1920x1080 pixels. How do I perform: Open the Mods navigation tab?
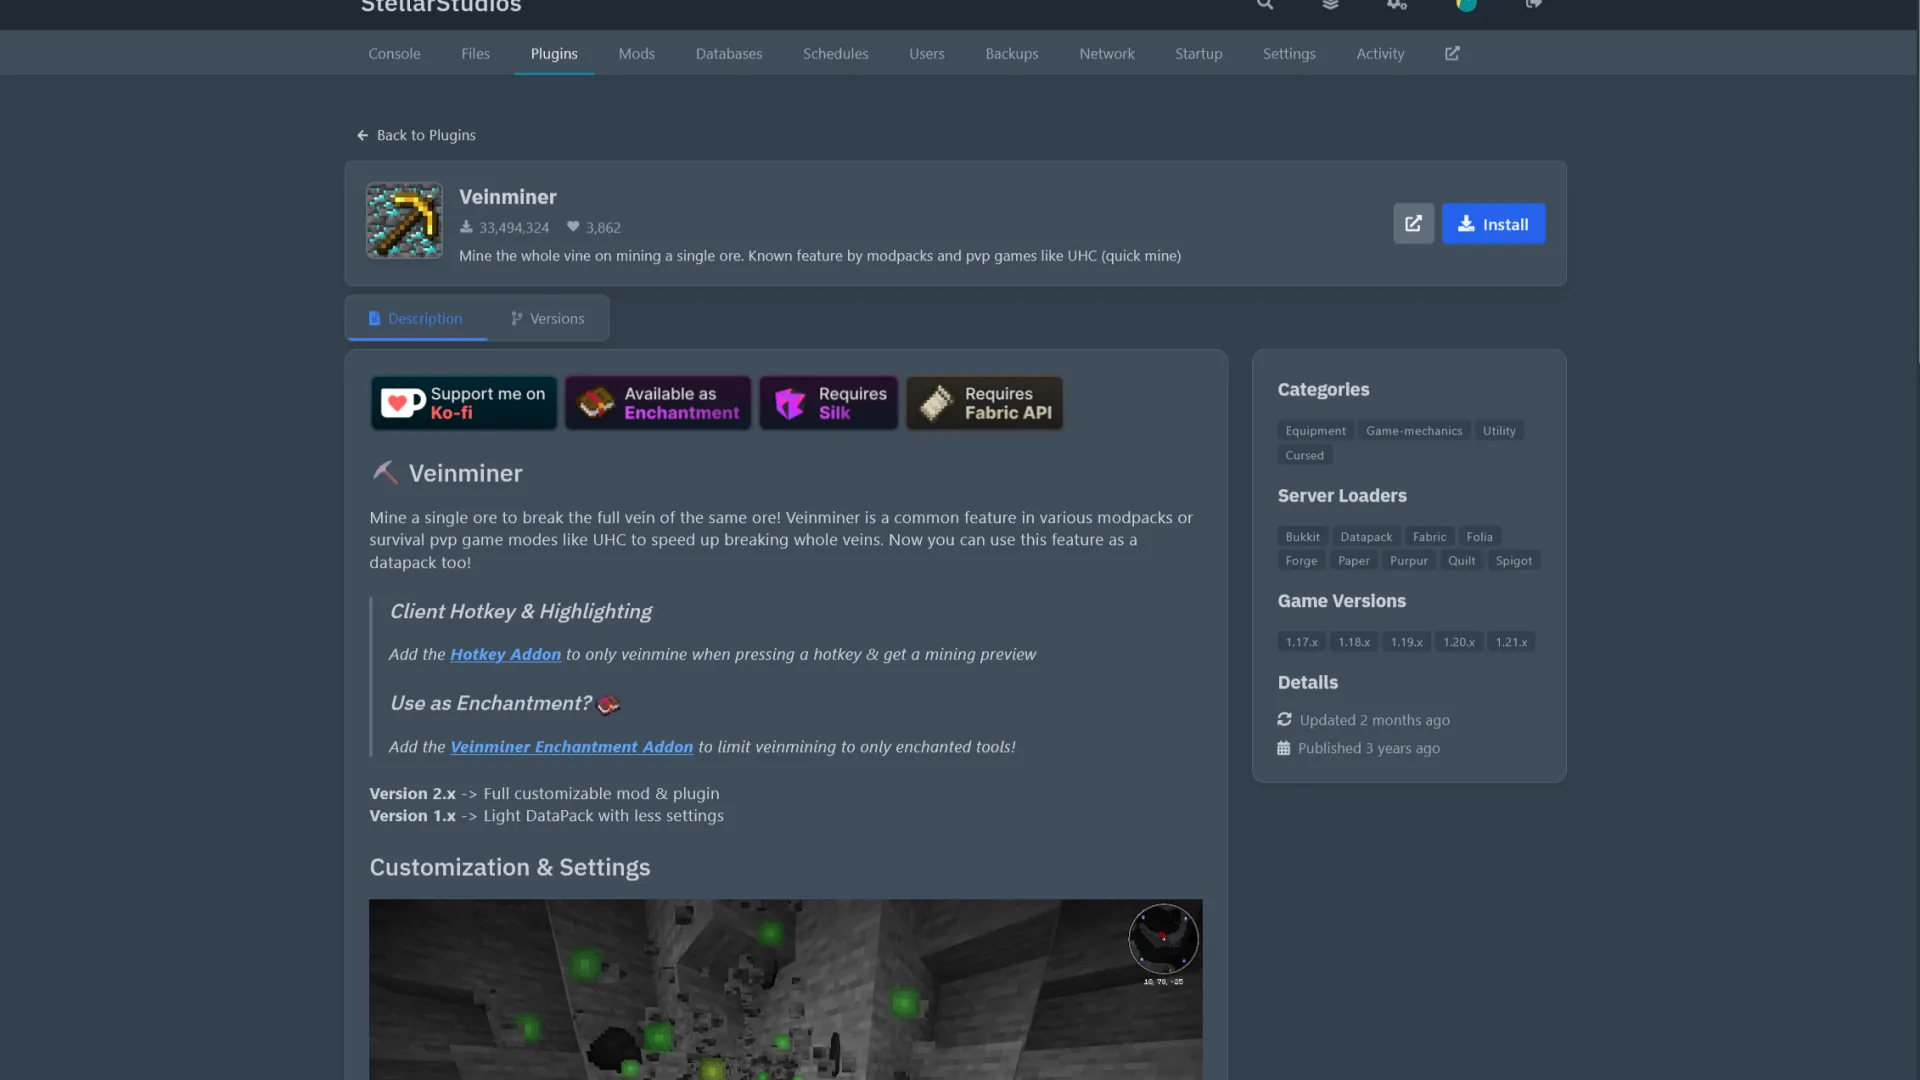point(636,54)
